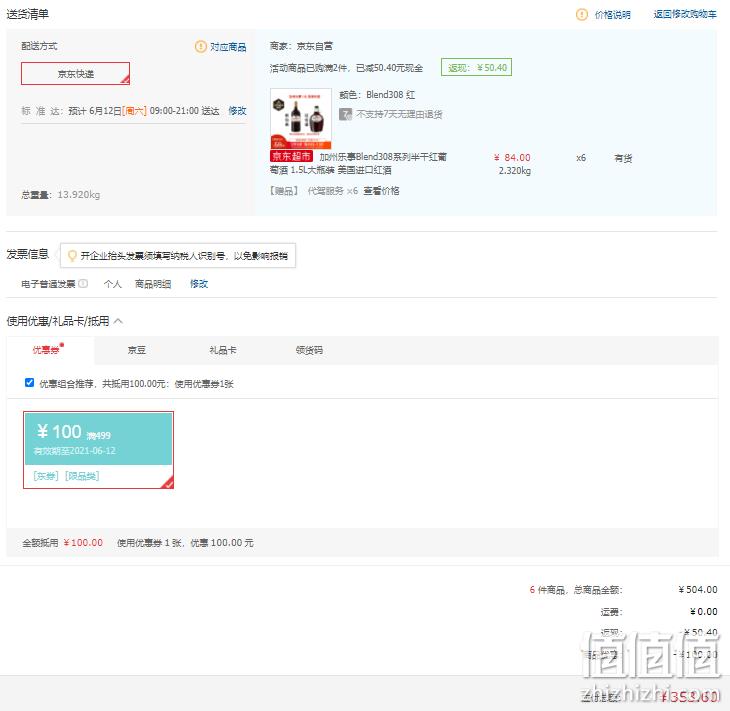
Task: Click the no 7-day return icon
Action: click(x=345, y=114)
